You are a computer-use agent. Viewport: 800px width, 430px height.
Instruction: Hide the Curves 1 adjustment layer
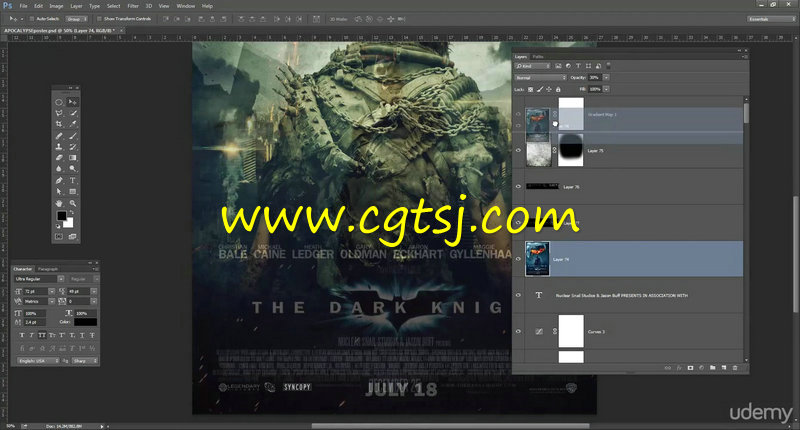[x=518, y=332]
